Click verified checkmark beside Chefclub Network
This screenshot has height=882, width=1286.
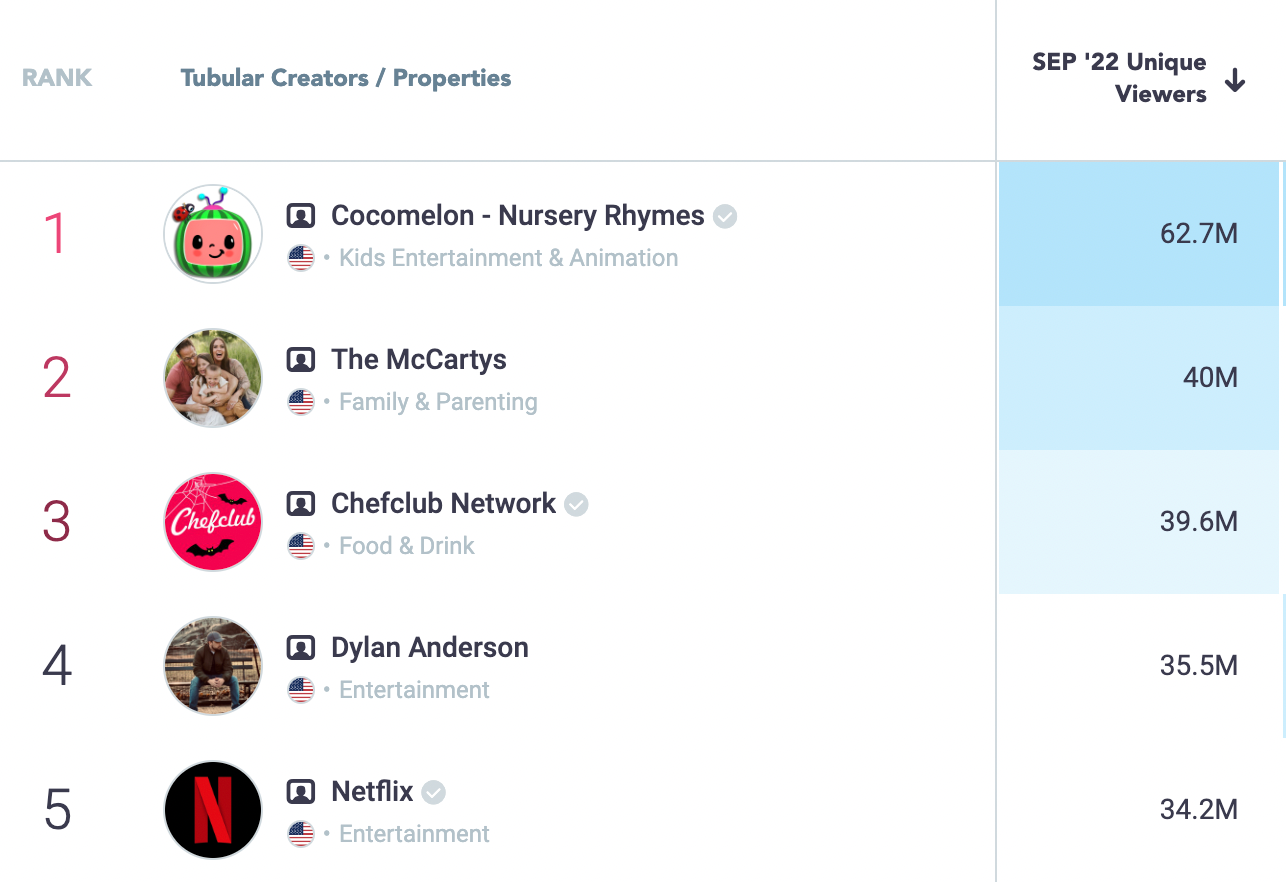click(576, 504)
